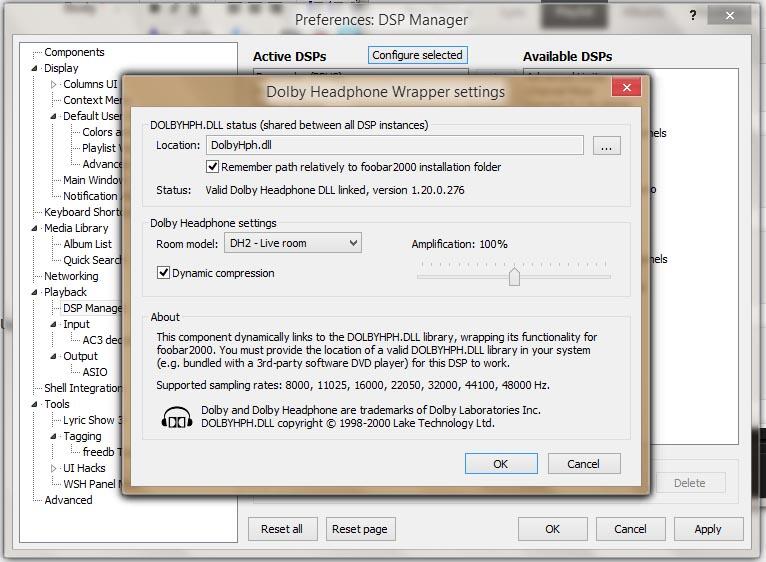Select Playlist item under Default User
This screenshot has height=562, width=766.
click(102, 148)
